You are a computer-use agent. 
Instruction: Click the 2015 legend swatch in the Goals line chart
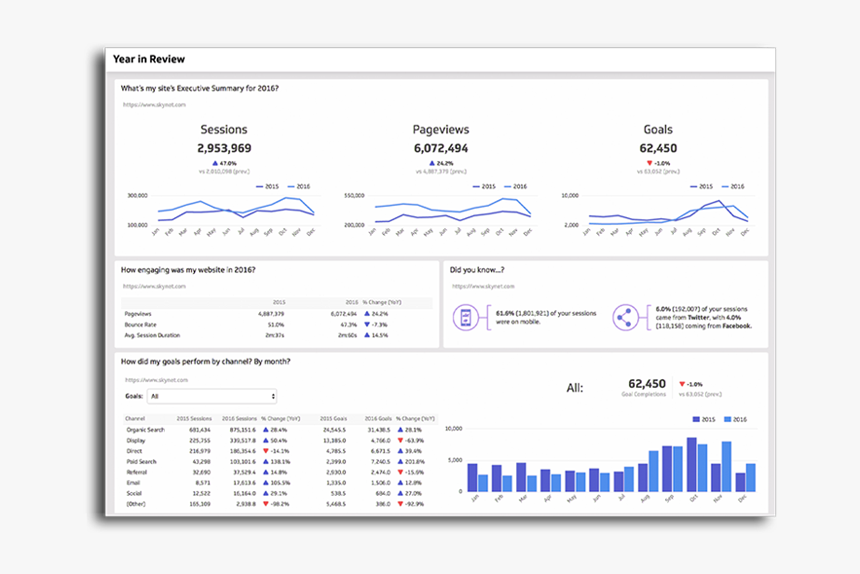pyautogui.click(x=694, y=187)
